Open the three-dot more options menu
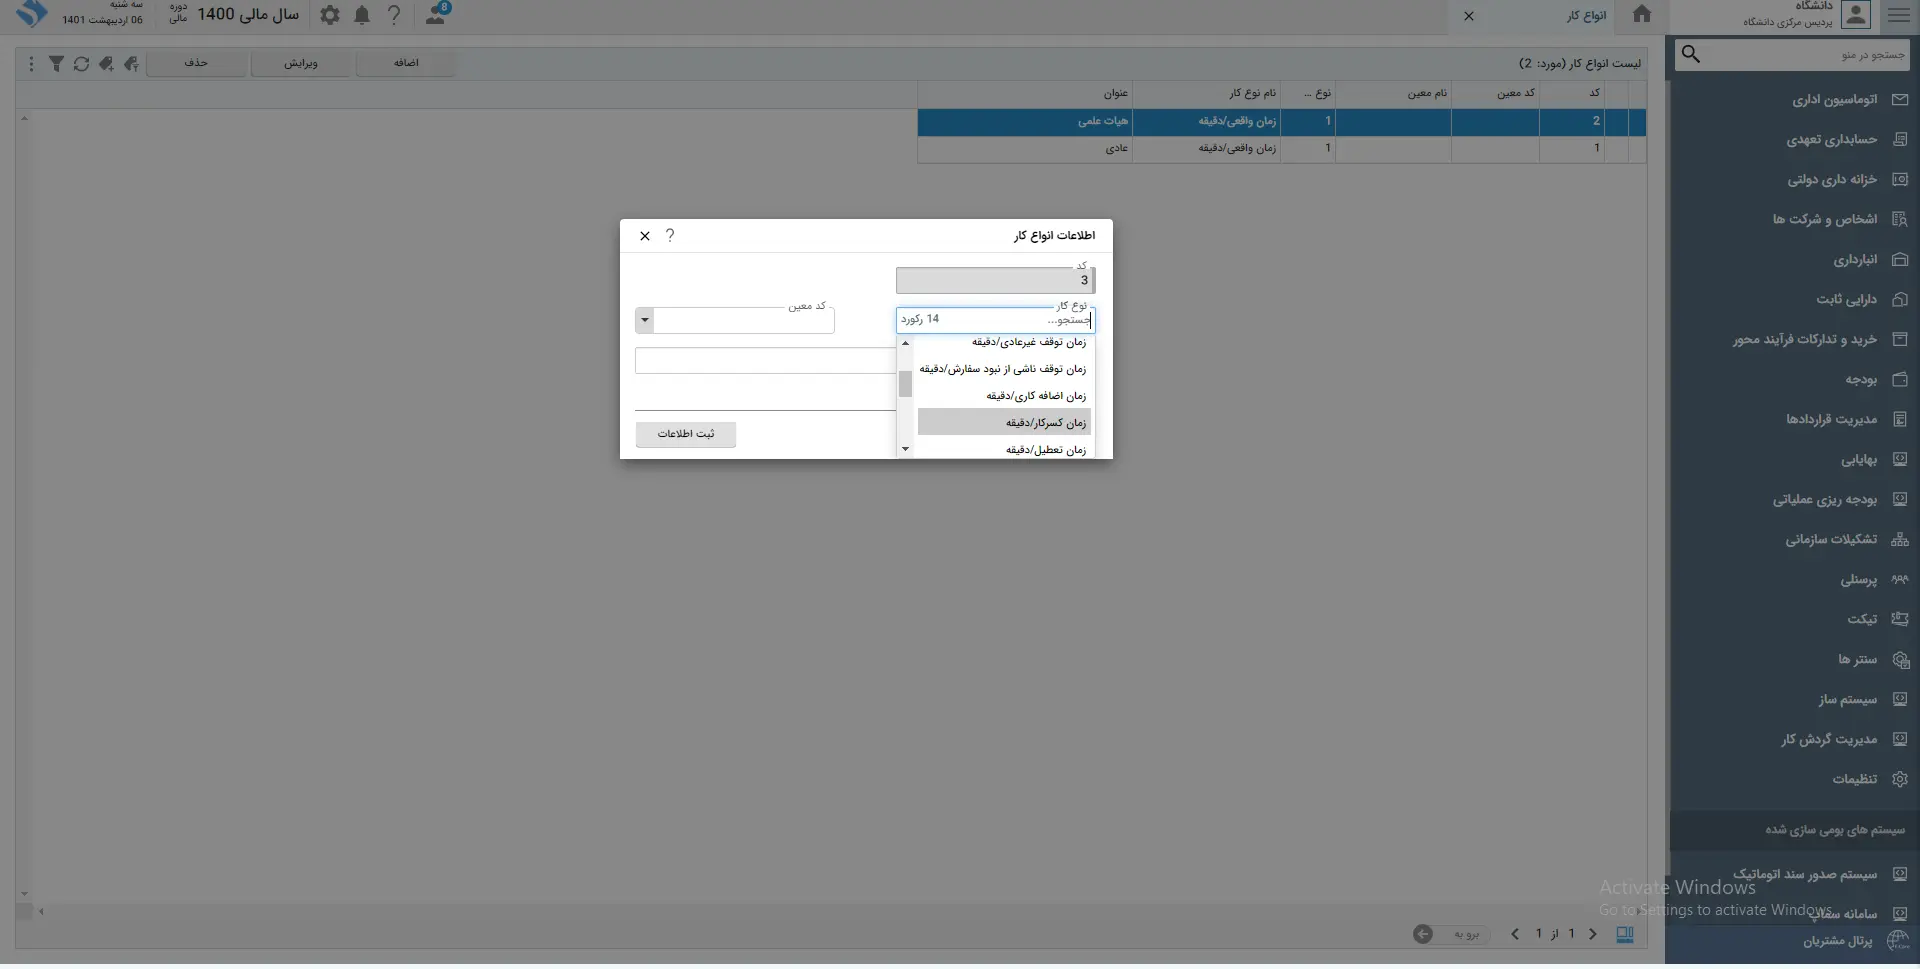 (x=31, y=64)
